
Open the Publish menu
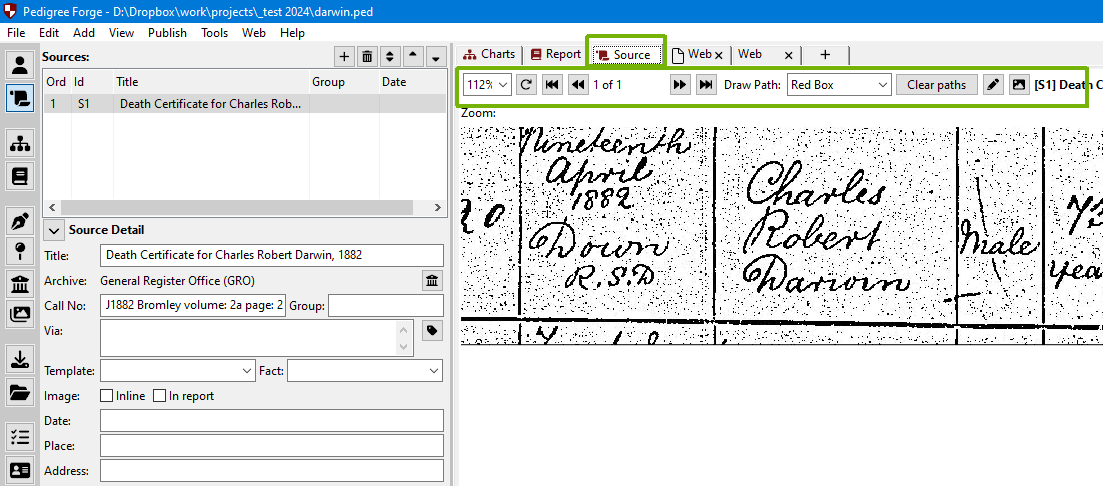pyautogui.click(x=167, y=33)
